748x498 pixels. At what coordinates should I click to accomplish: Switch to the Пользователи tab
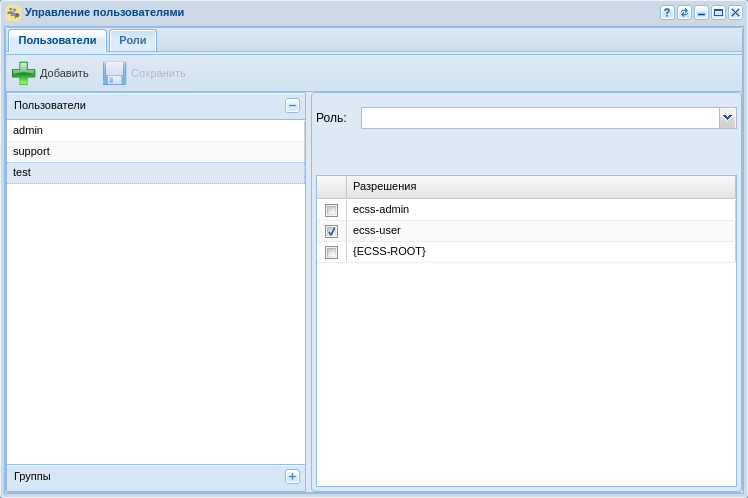57,41
